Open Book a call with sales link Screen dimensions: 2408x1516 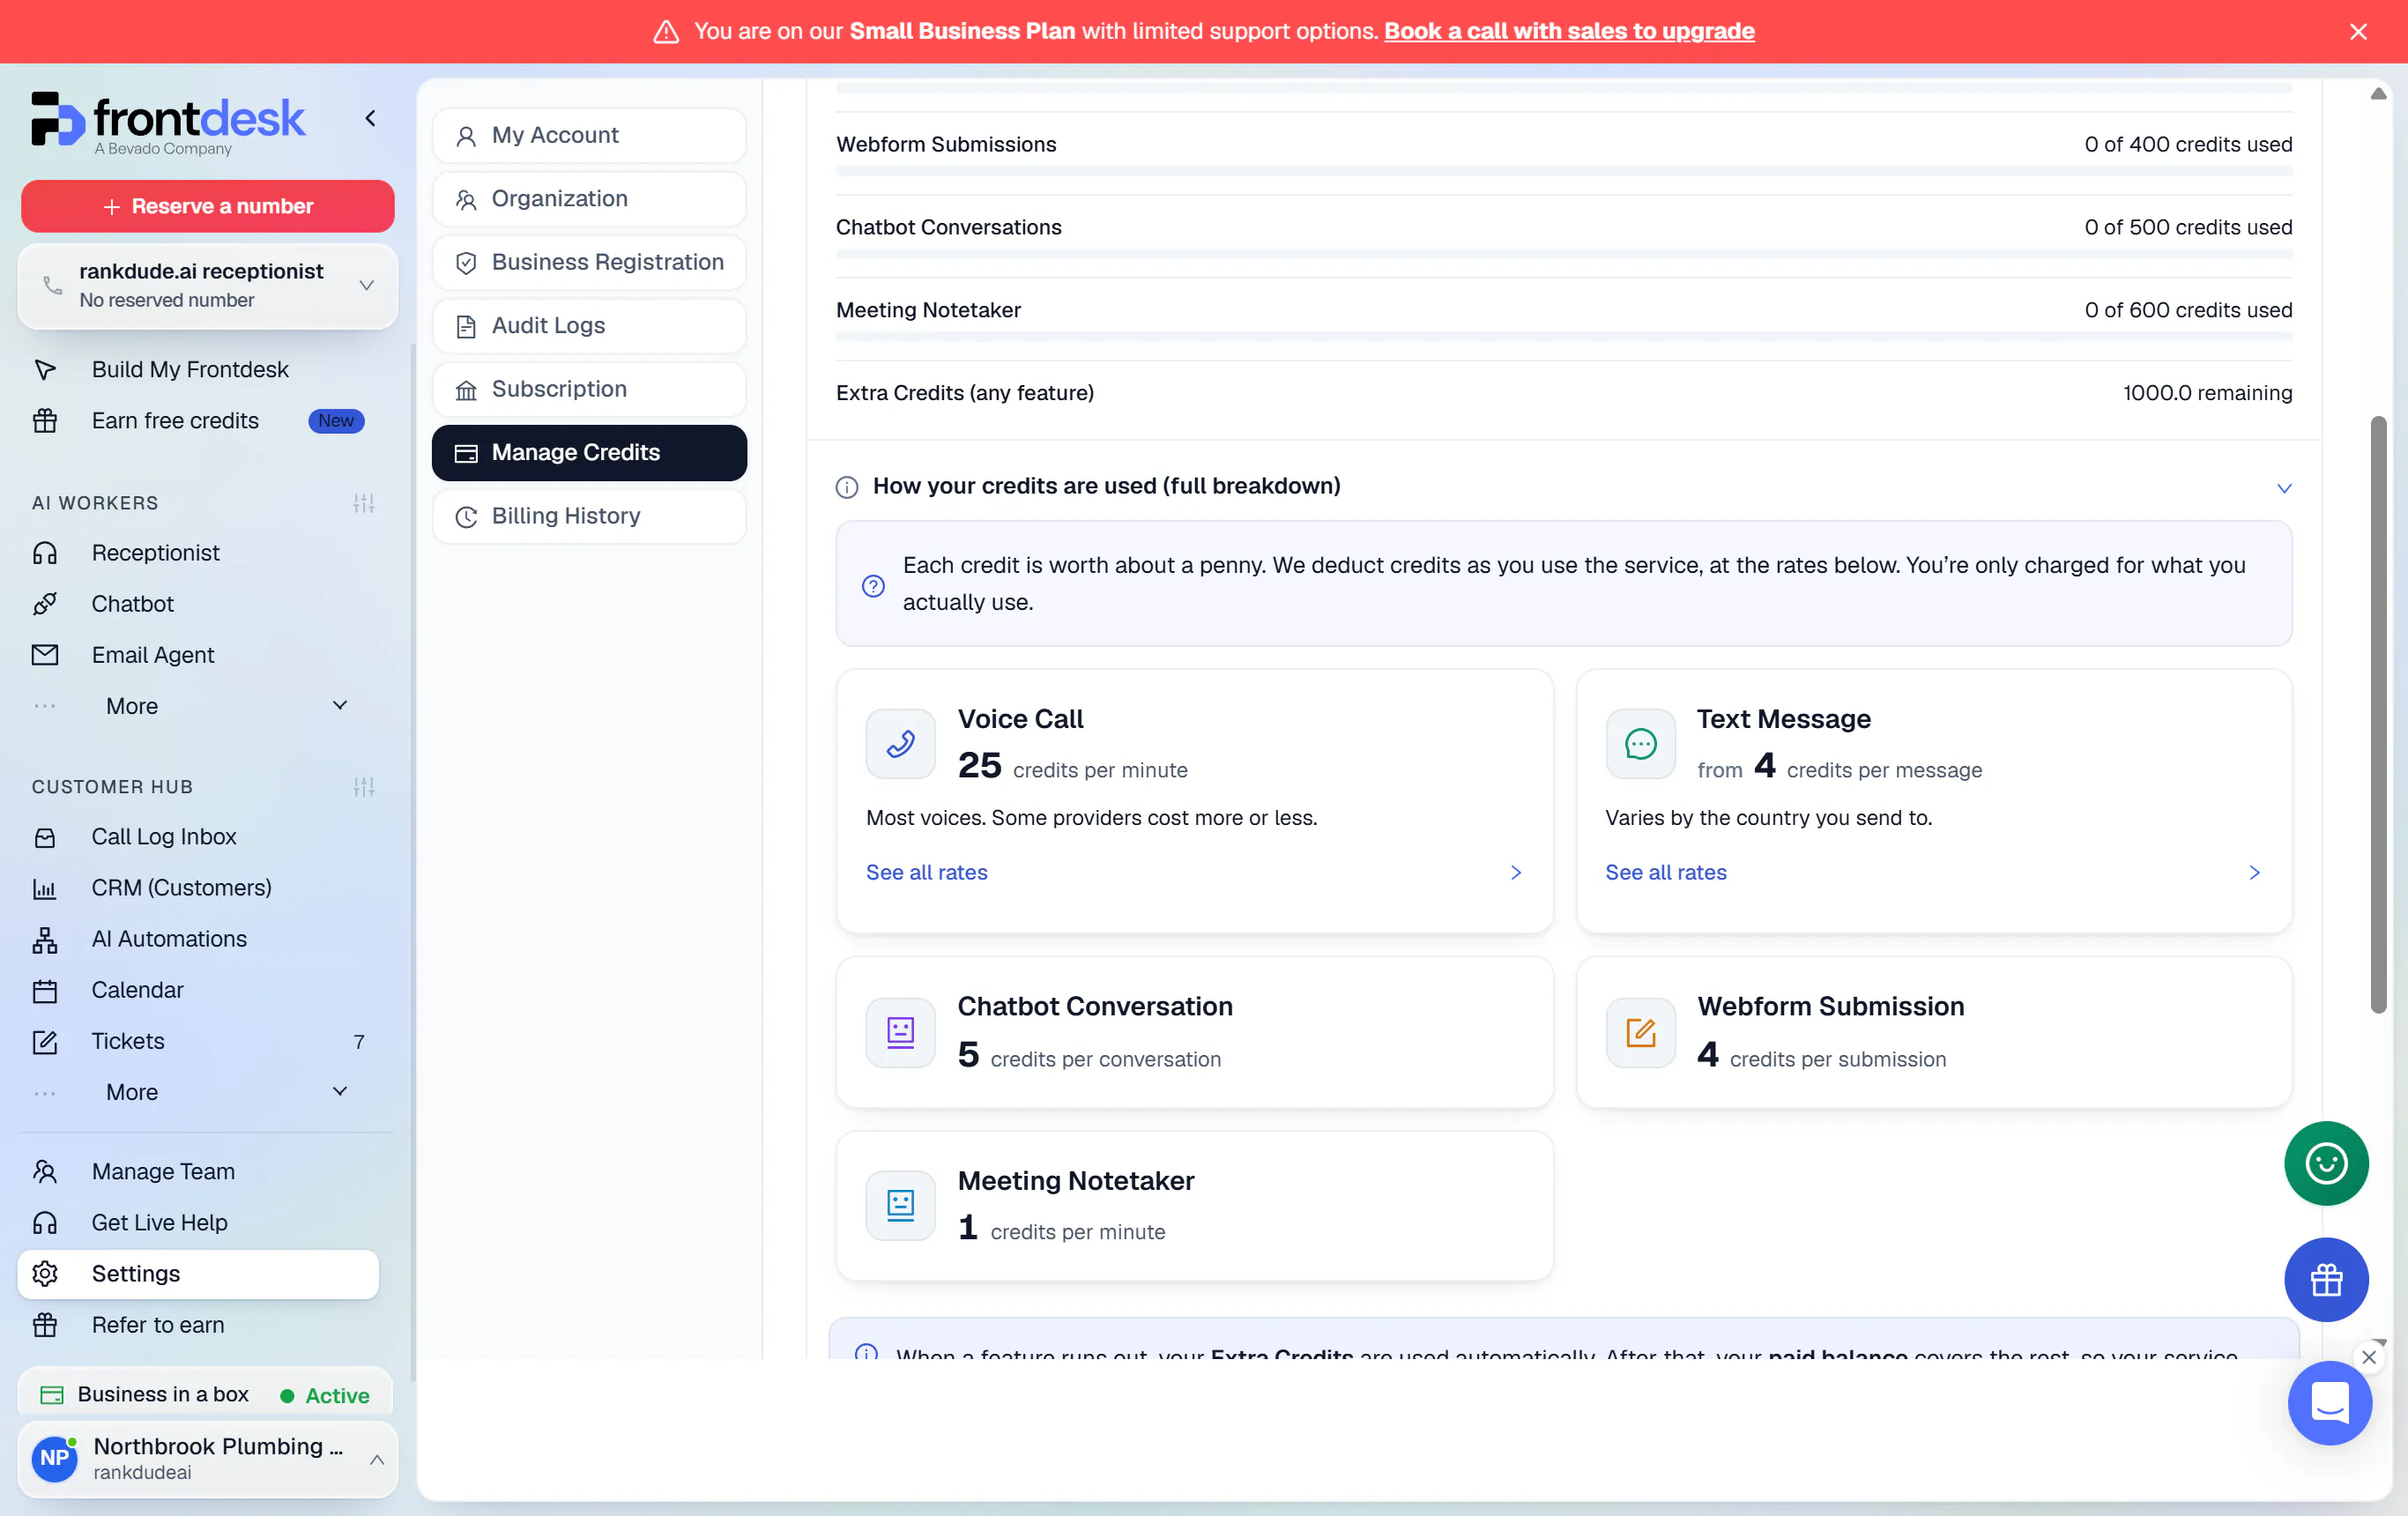tap(1569, 31)
